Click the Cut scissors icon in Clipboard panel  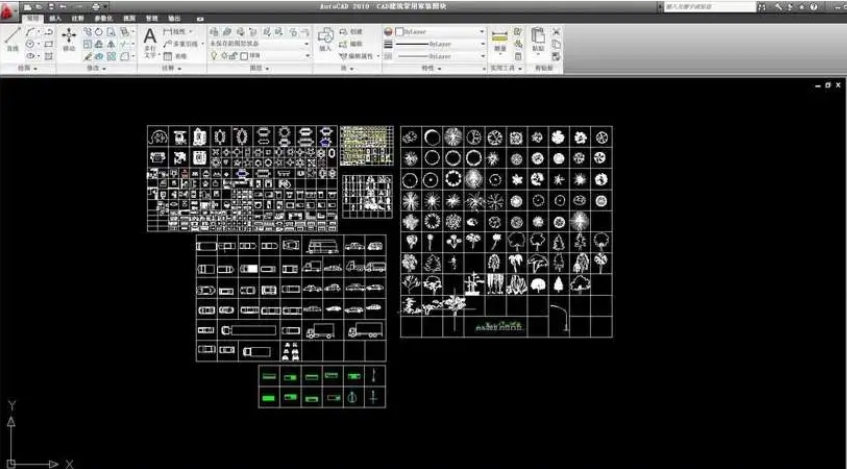coord(556,32)
